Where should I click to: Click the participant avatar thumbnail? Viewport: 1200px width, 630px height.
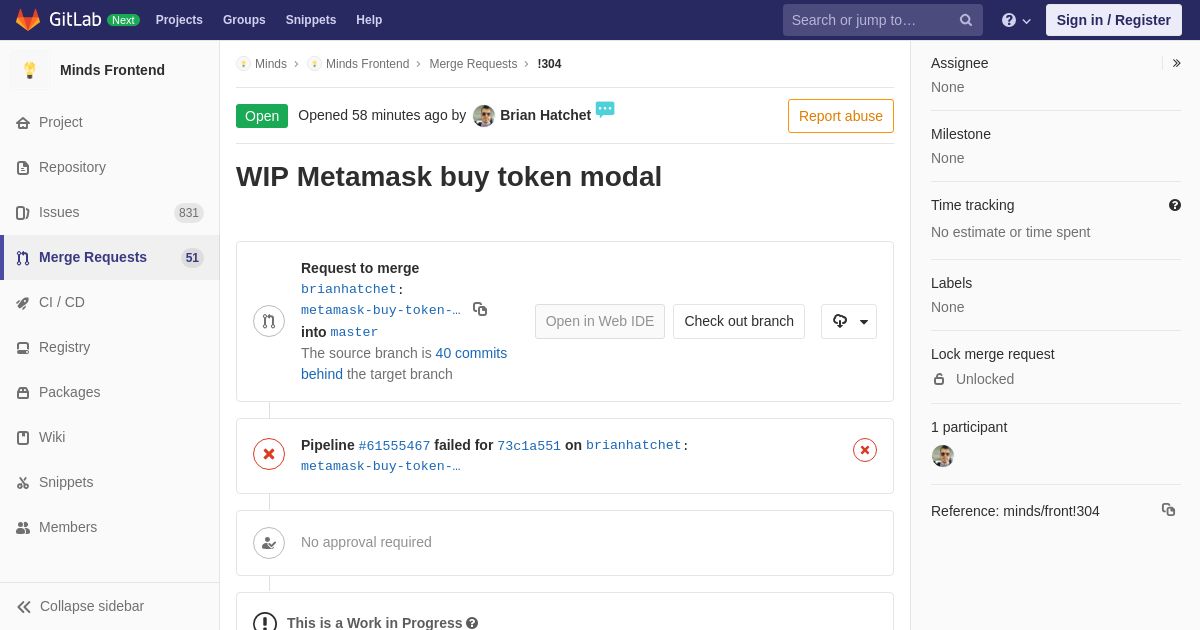(x=943, y=456)
